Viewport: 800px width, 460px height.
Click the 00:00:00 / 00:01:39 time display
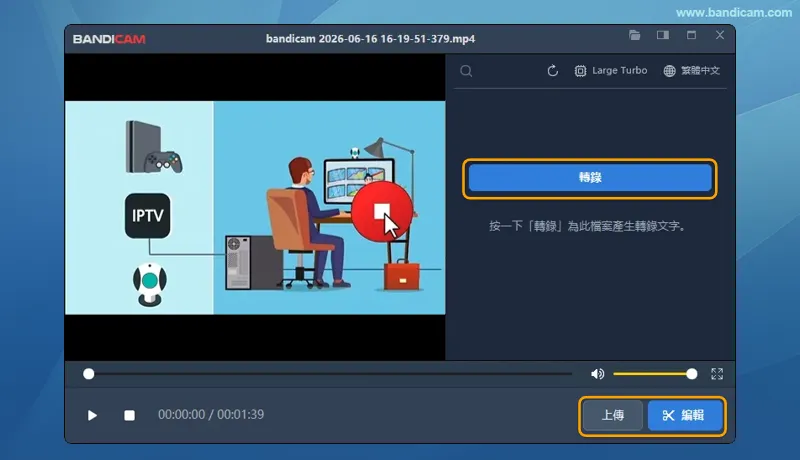coord(211,415)
